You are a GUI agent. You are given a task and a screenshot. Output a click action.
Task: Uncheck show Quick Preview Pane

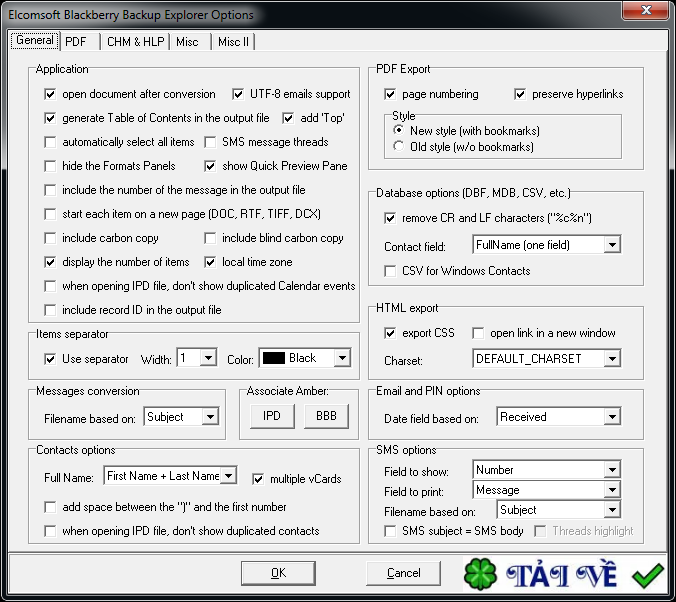210,166
